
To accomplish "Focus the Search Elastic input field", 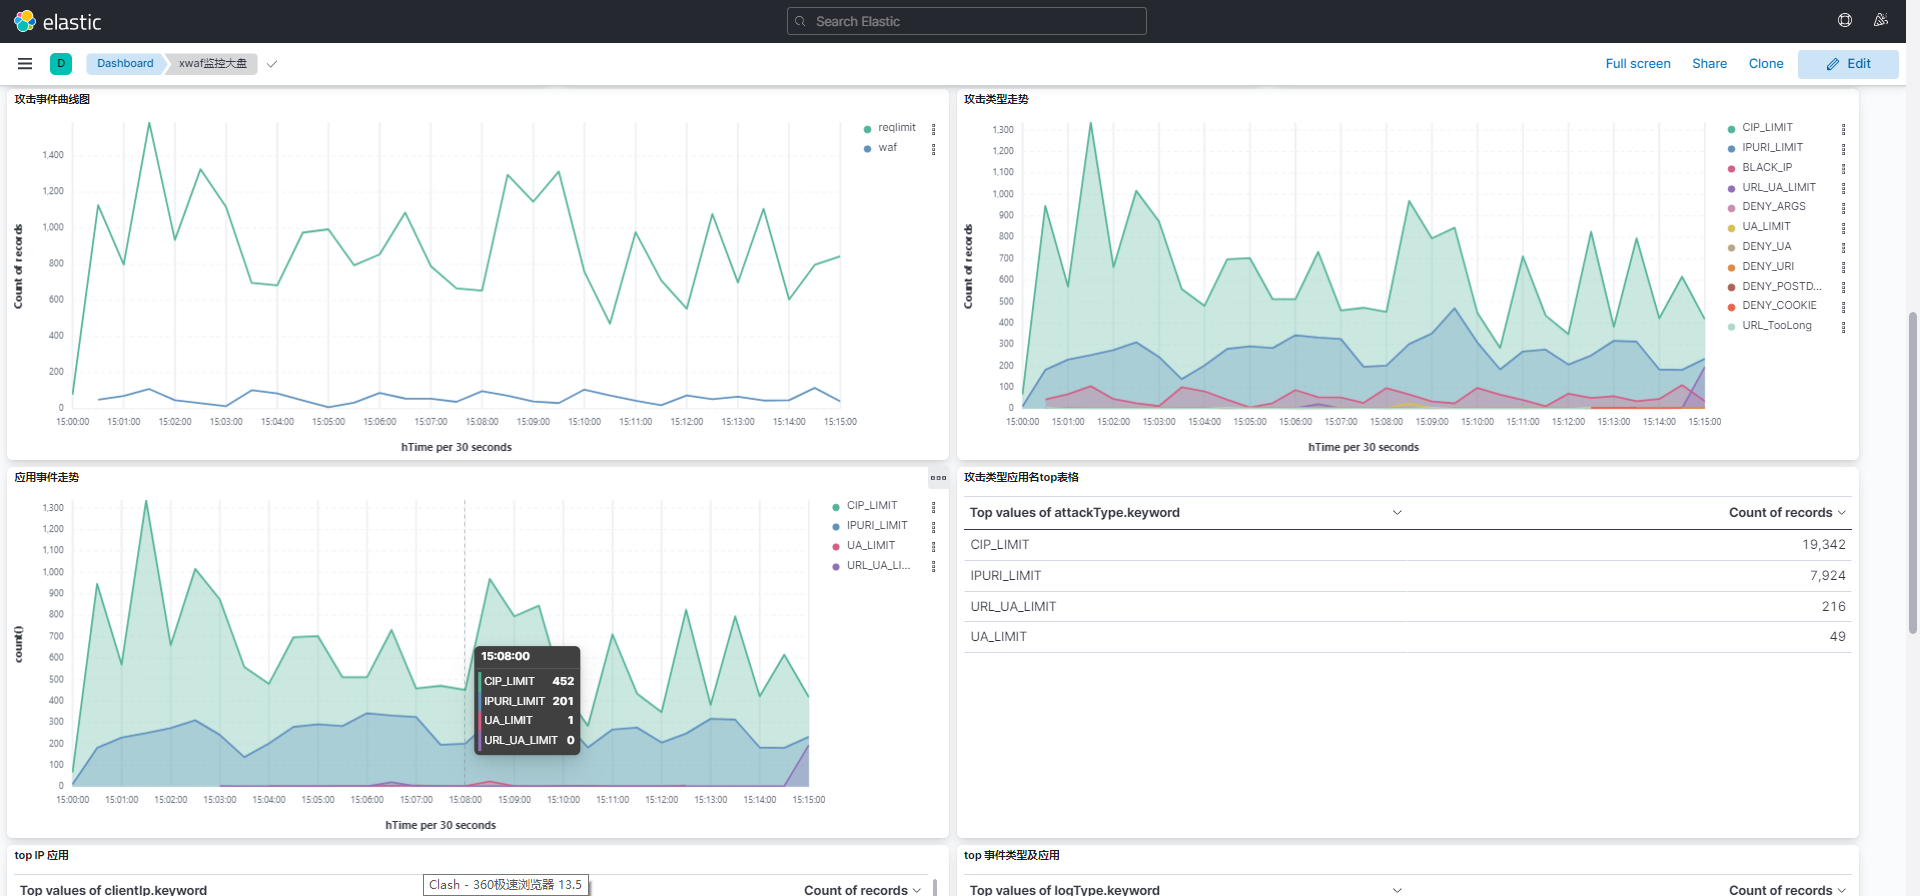I will pos(967,21).
